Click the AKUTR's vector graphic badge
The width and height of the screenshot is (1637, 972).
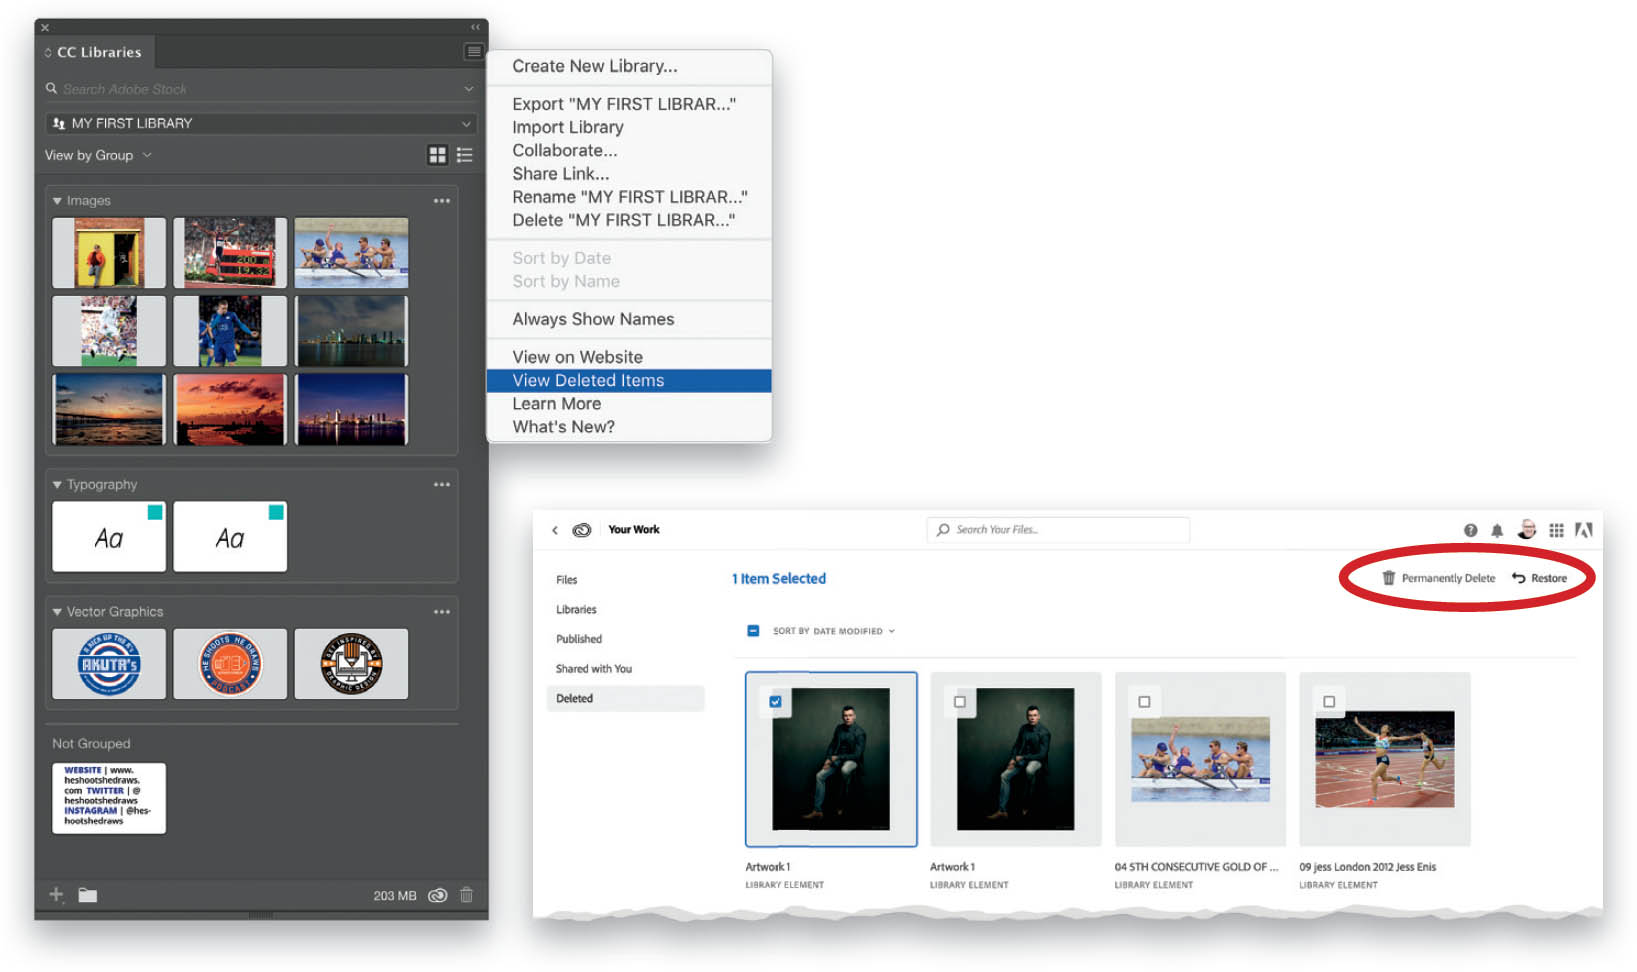coord(109,664)
